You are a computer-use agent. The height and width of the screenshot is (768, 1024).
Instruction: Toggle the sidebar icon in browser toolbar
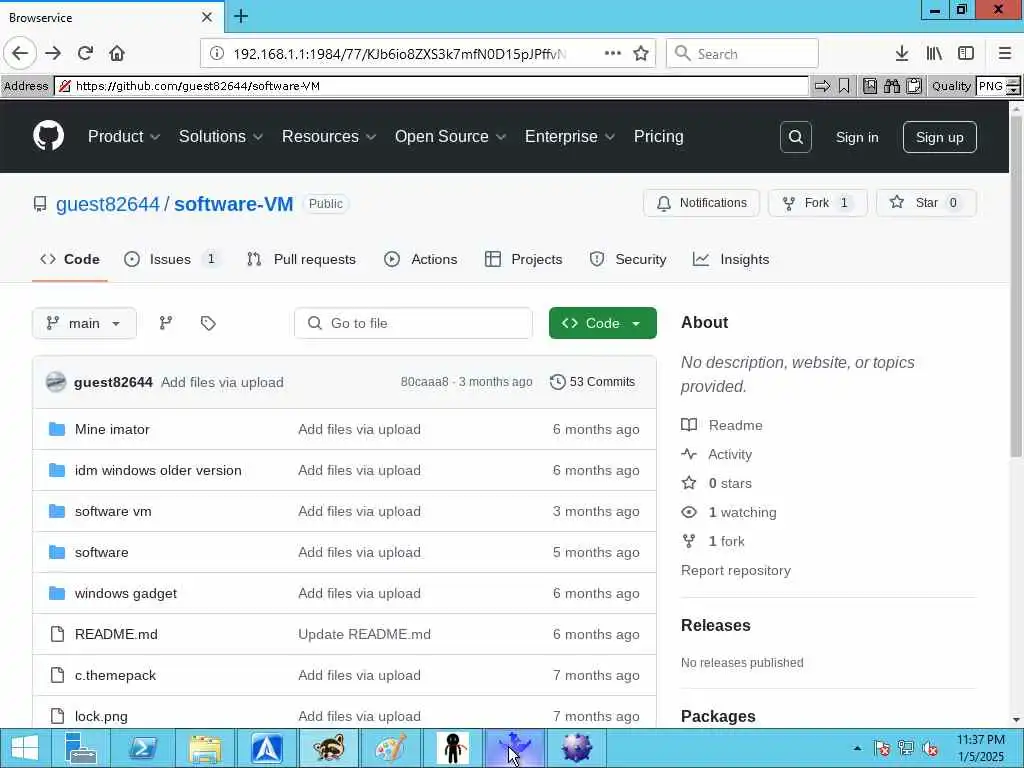click(966, 54)
